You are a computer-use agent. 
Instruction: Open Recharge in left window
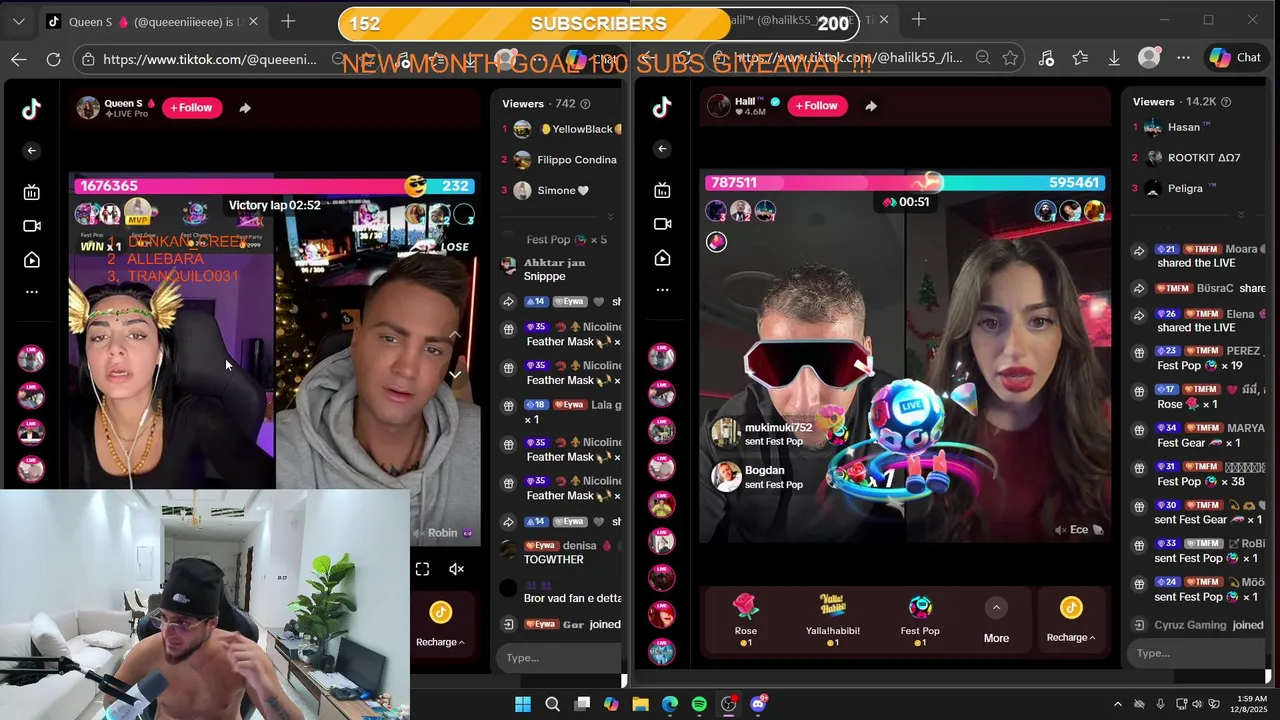point(440,624)
